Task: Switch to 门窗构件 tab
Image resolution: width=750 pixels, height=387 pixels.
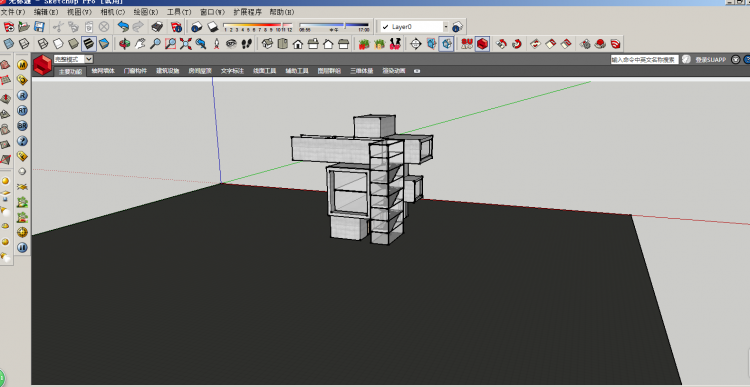Action: (135, 71)
